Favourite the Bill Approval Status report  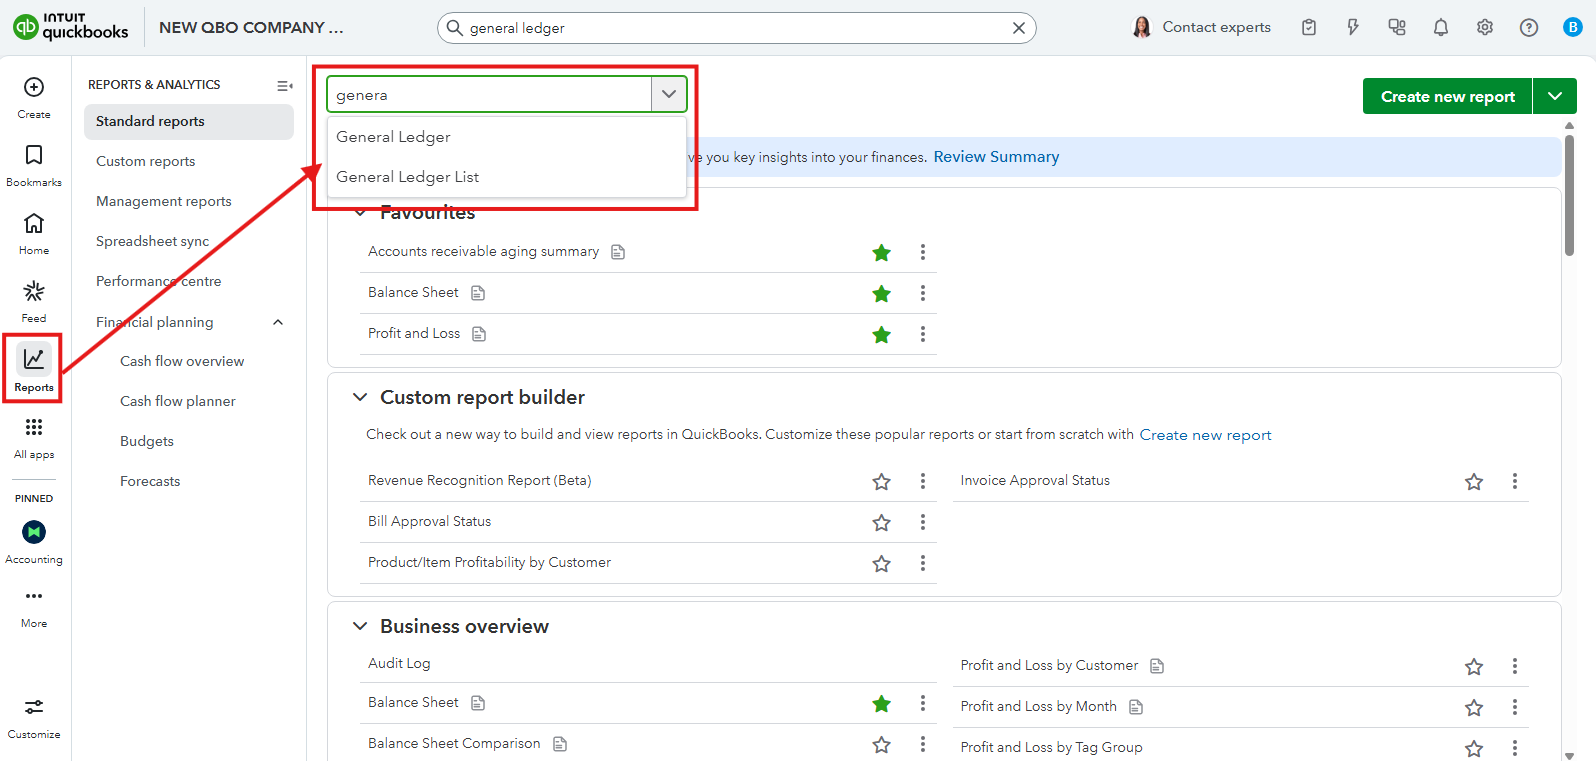pos(881,523)
